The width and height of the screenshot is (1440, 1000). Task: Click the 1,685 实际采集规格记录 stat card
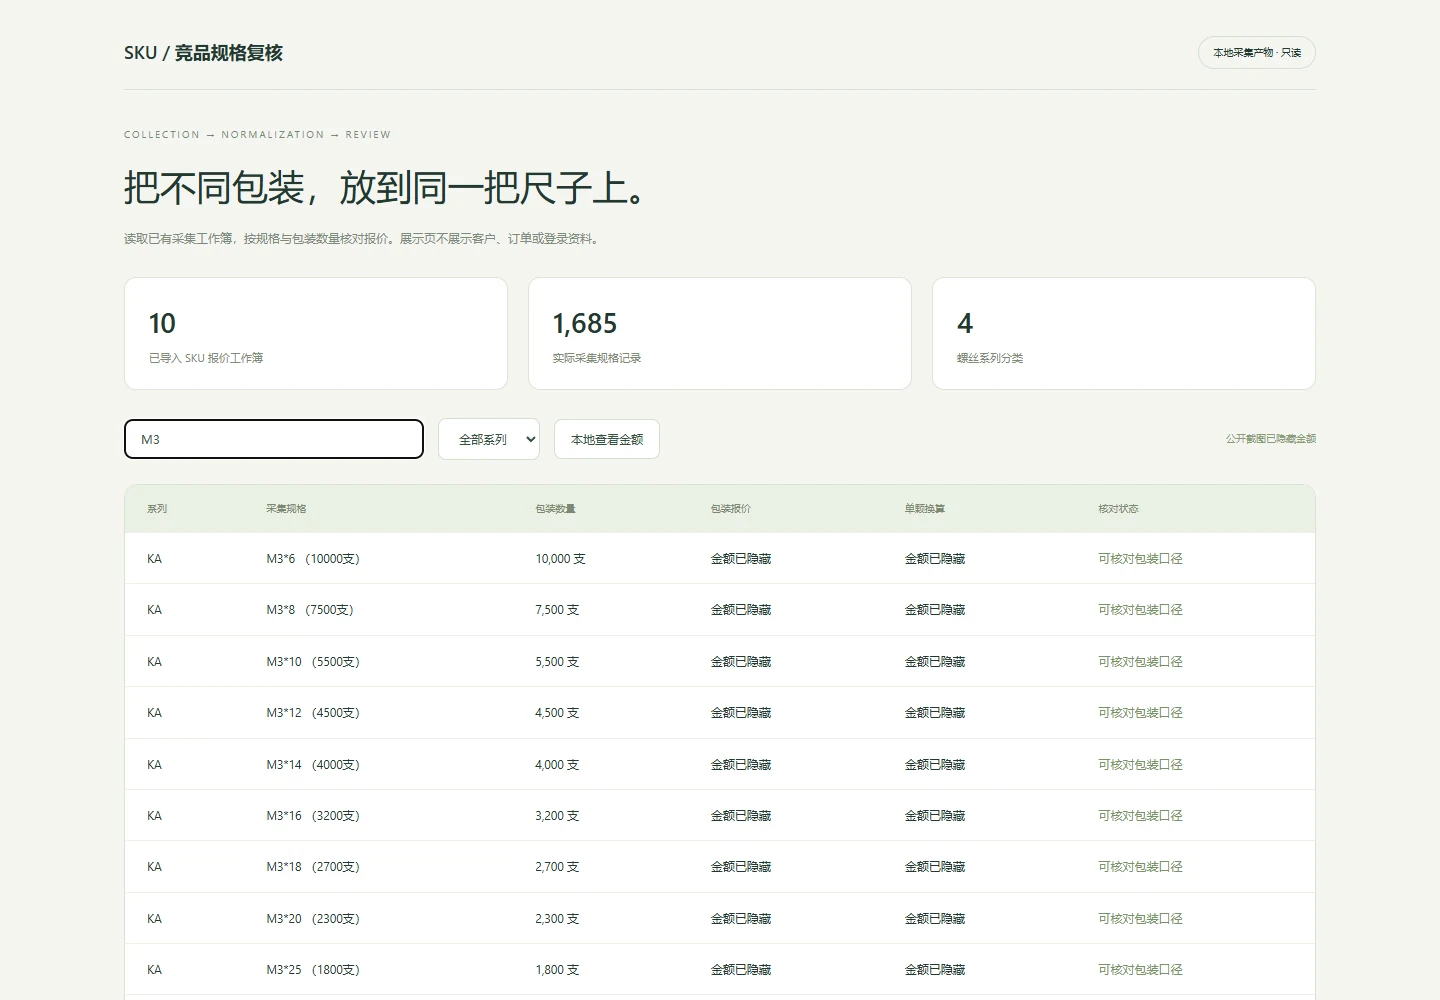click(x=720, y=333)
